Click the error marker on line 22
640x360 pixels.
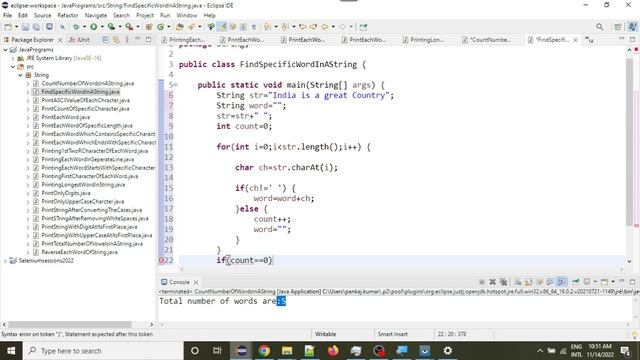click(161, 260)
